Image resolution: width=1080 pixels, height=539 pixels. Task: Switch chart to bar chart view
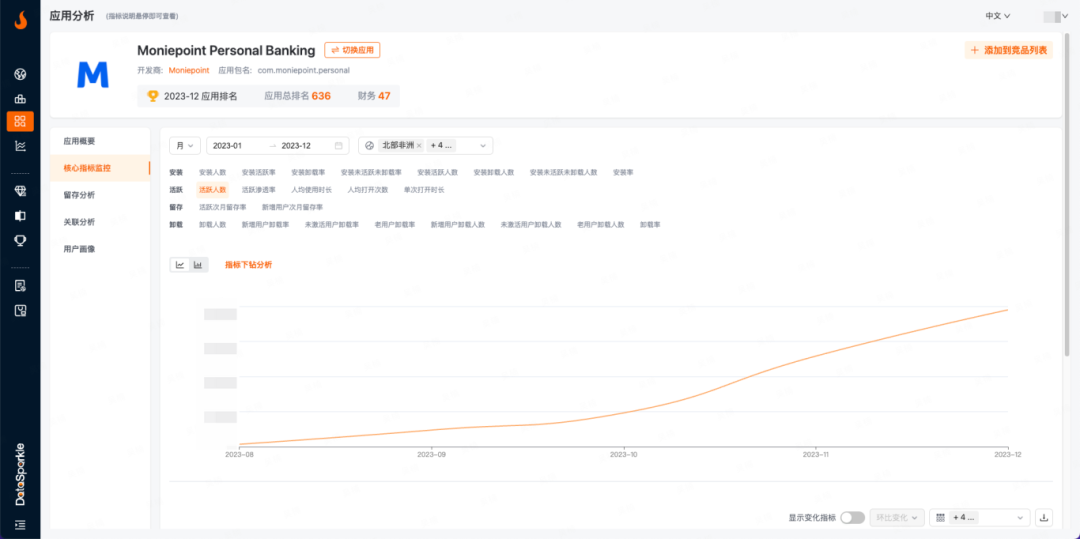[x=198, y=265]
